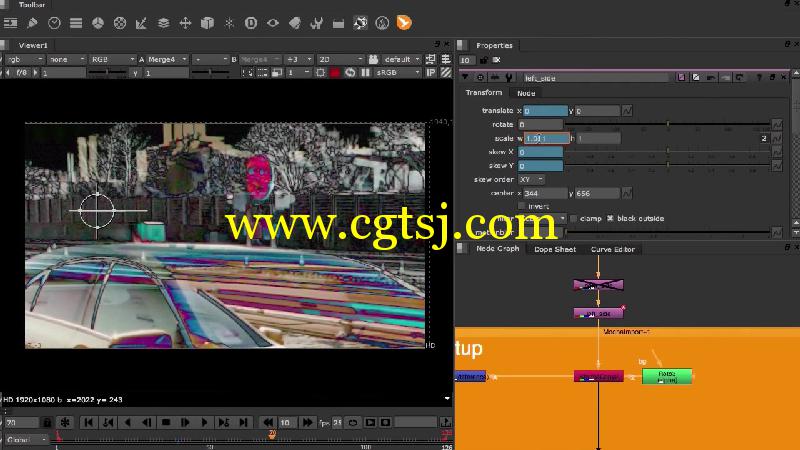Select the Curve Editor tab
Viewport: 800px width, 450px height.
(x=613, y=249)
